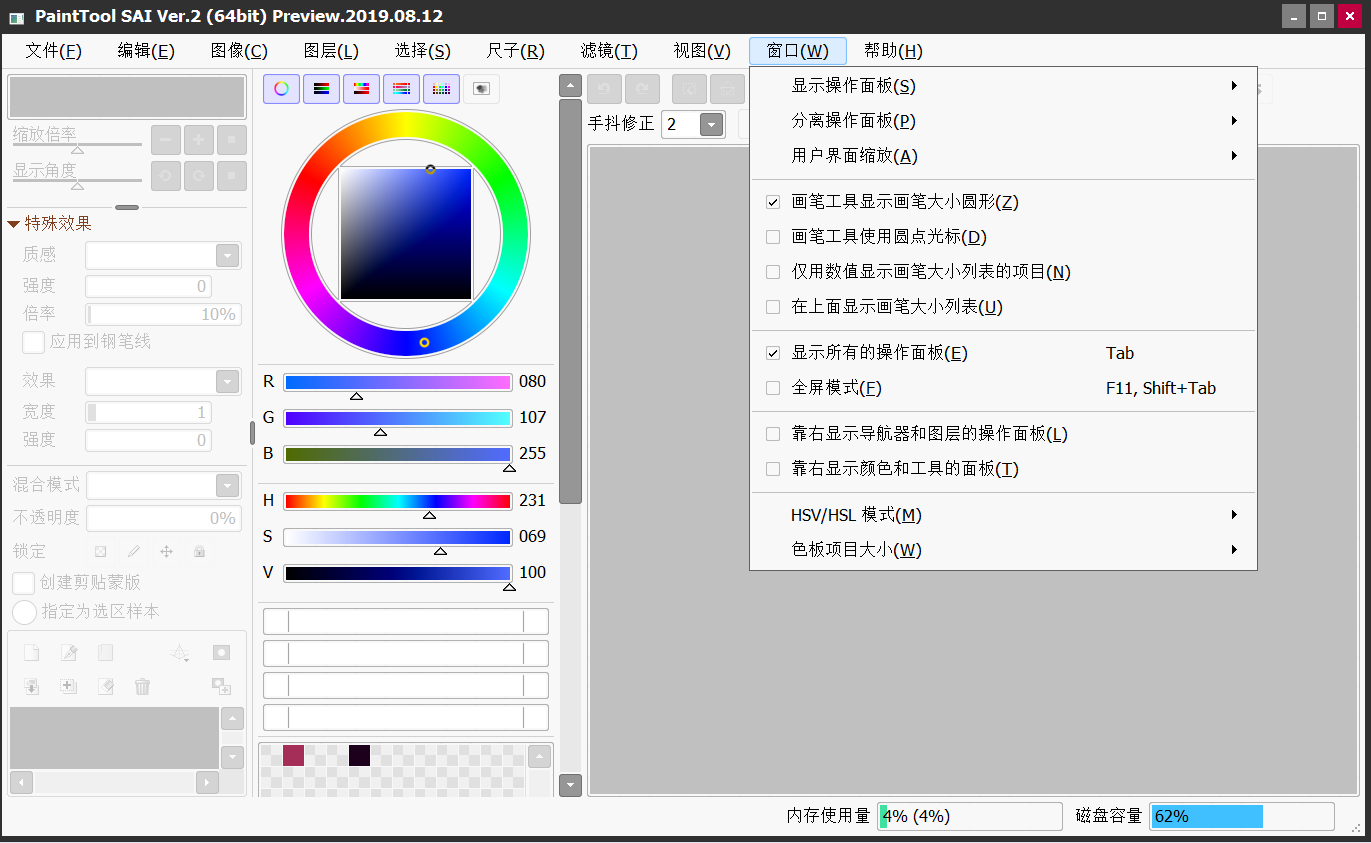Rotate view counterclockwise icon
This screenshot has width=1371, height=843.
[x=166, y=175]
